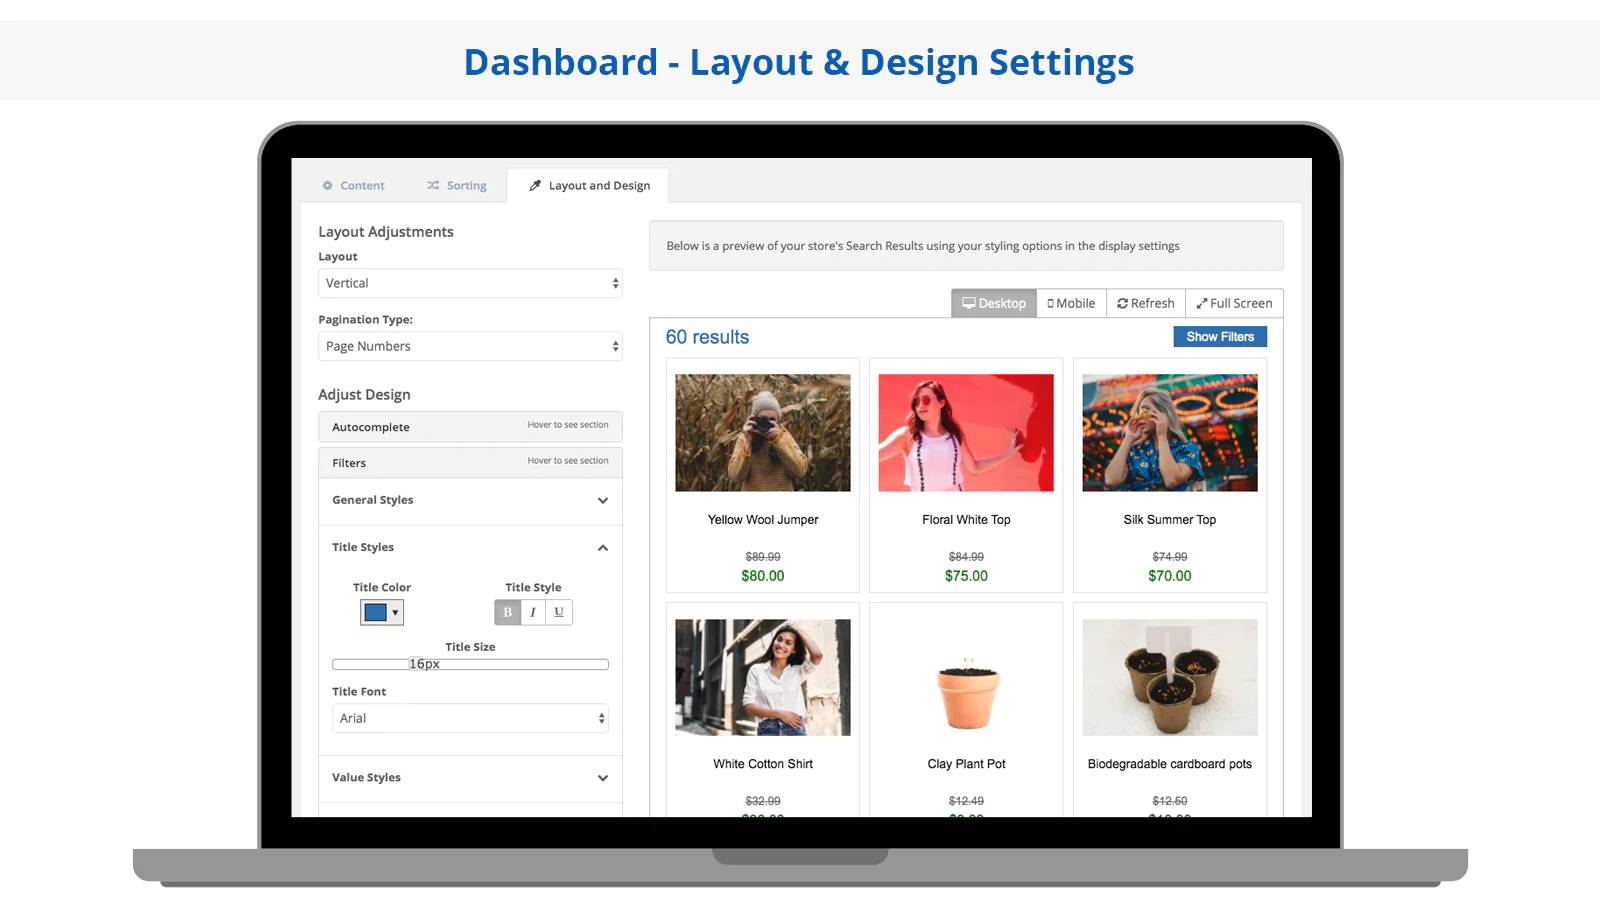Select the Layout and Design tab
Screen dimensions: 1600x900
589,186
